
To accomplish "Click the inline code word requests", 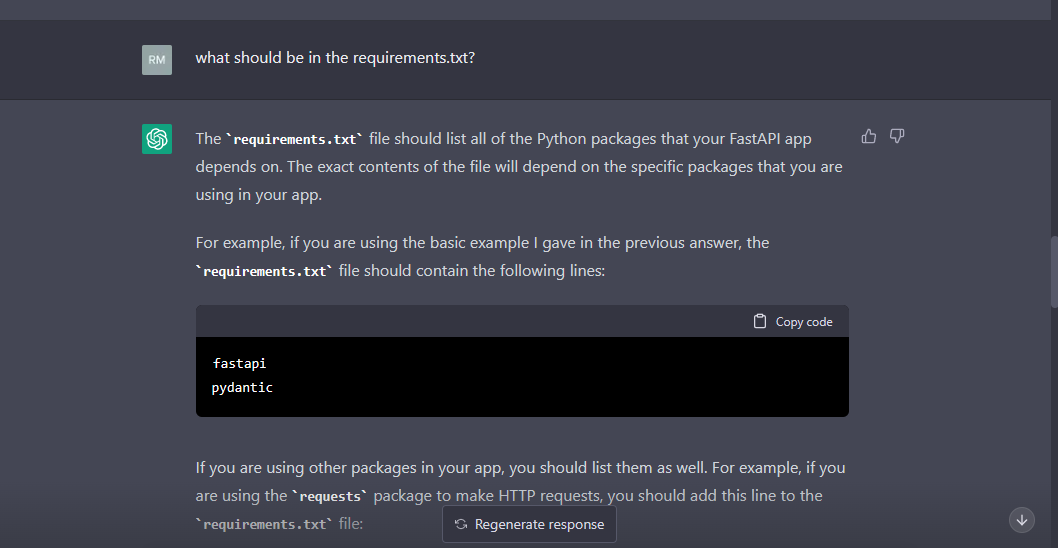I will 329,496.
